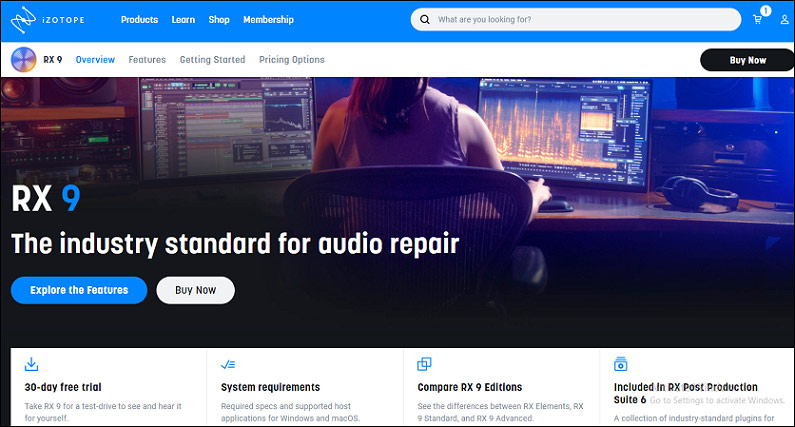Click the System requirements checklist icon

pos(228,364)
